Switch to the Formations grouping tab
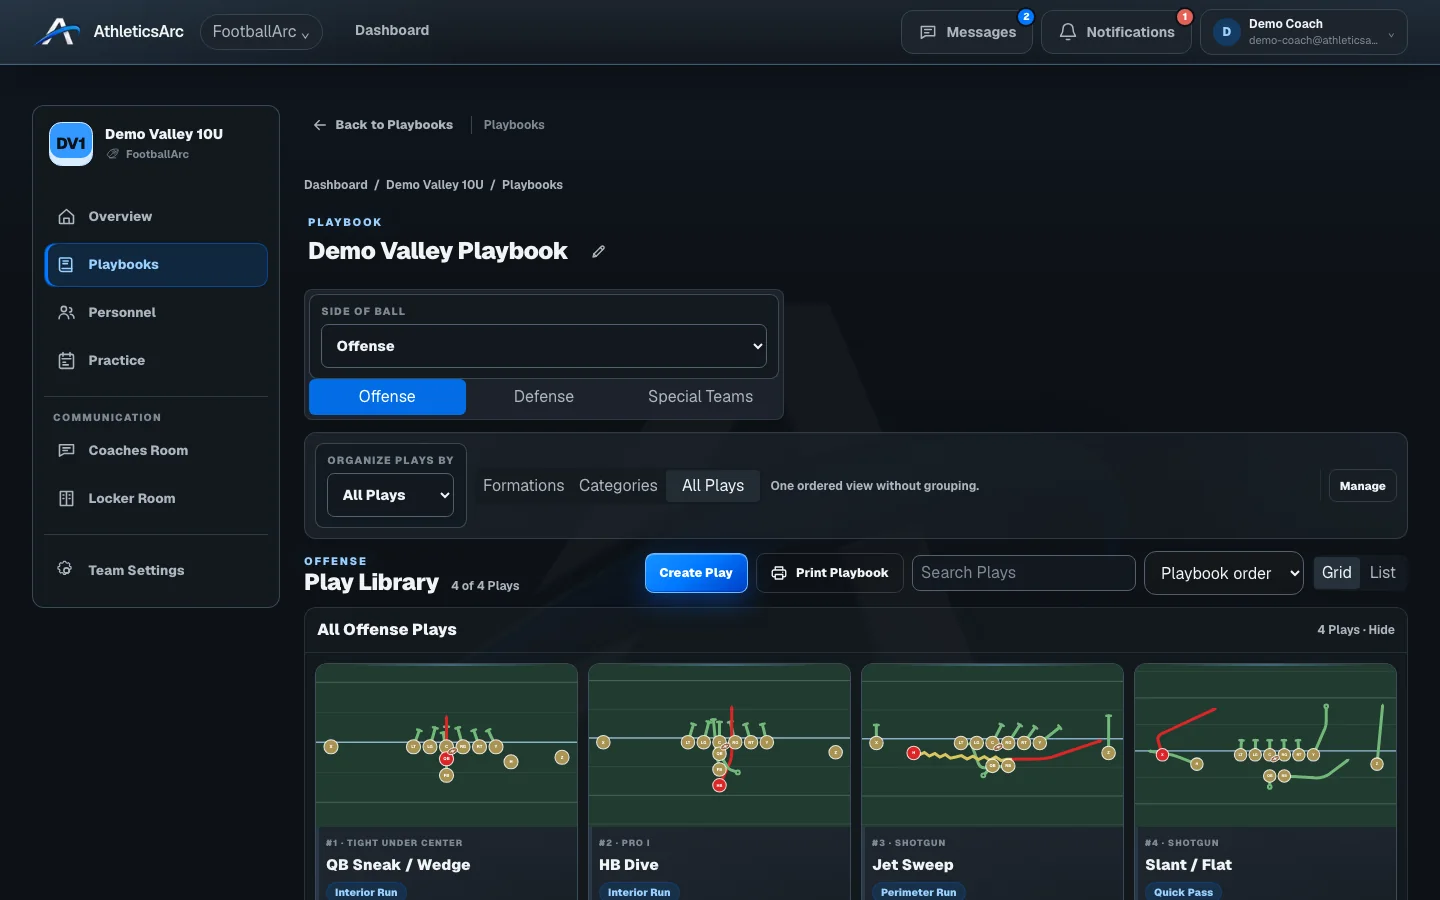1440x900 pixels. coord(524,486)
